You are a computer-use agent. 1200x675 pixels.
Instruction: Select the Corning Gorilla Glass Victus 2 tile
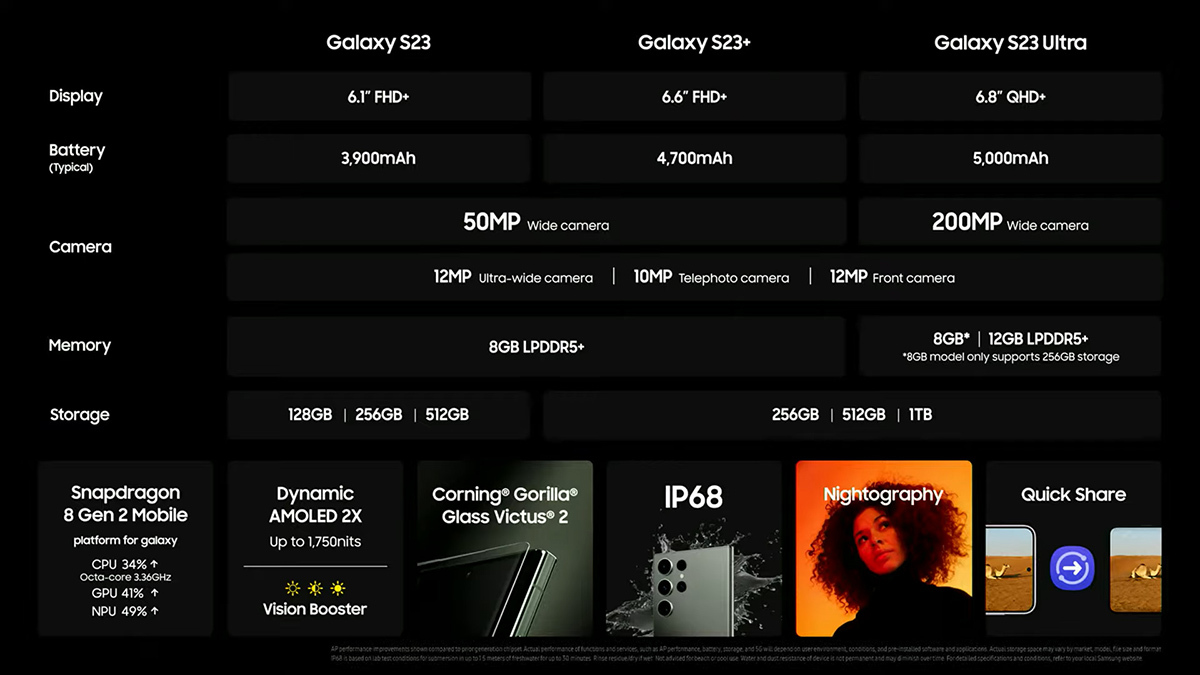click(505, 548)
